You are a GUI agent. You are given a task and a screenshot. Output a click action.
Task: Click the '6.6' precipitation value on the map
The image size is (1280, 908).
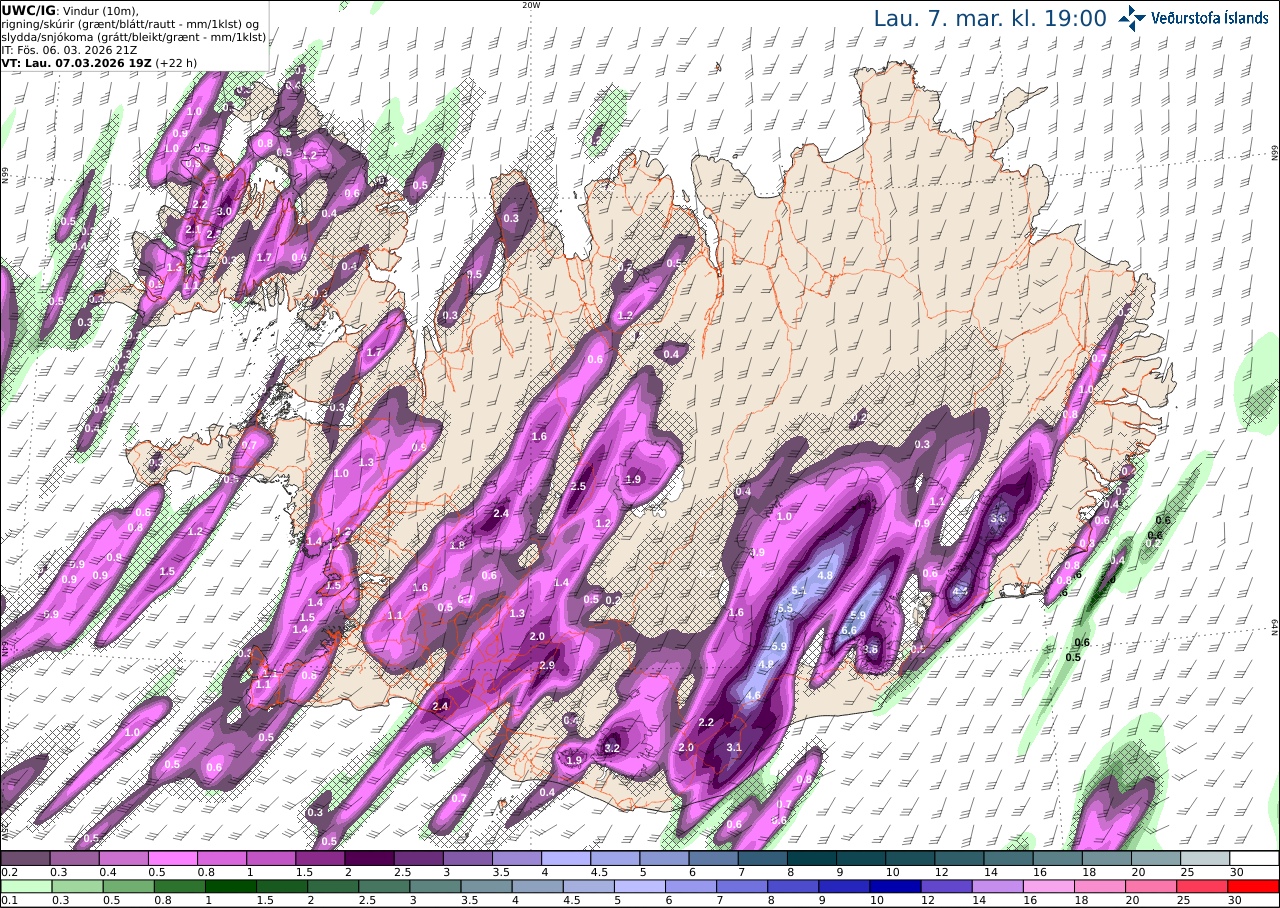(849, 630)
